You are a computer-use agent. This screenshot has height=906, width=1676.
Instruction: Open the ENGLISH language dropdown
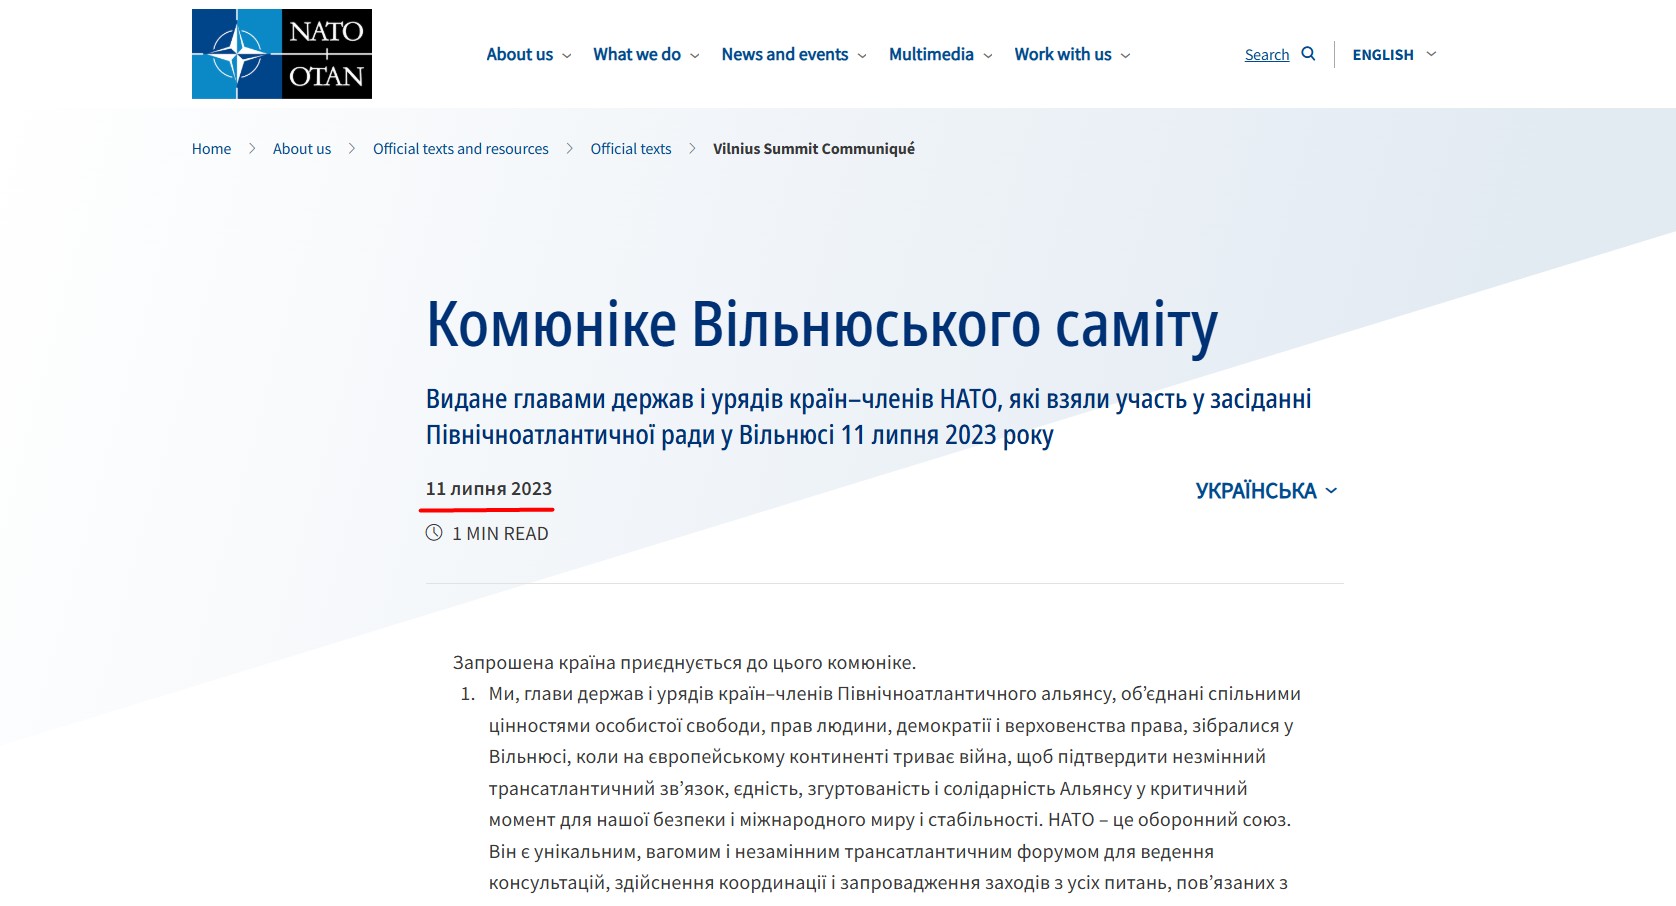1395,55
